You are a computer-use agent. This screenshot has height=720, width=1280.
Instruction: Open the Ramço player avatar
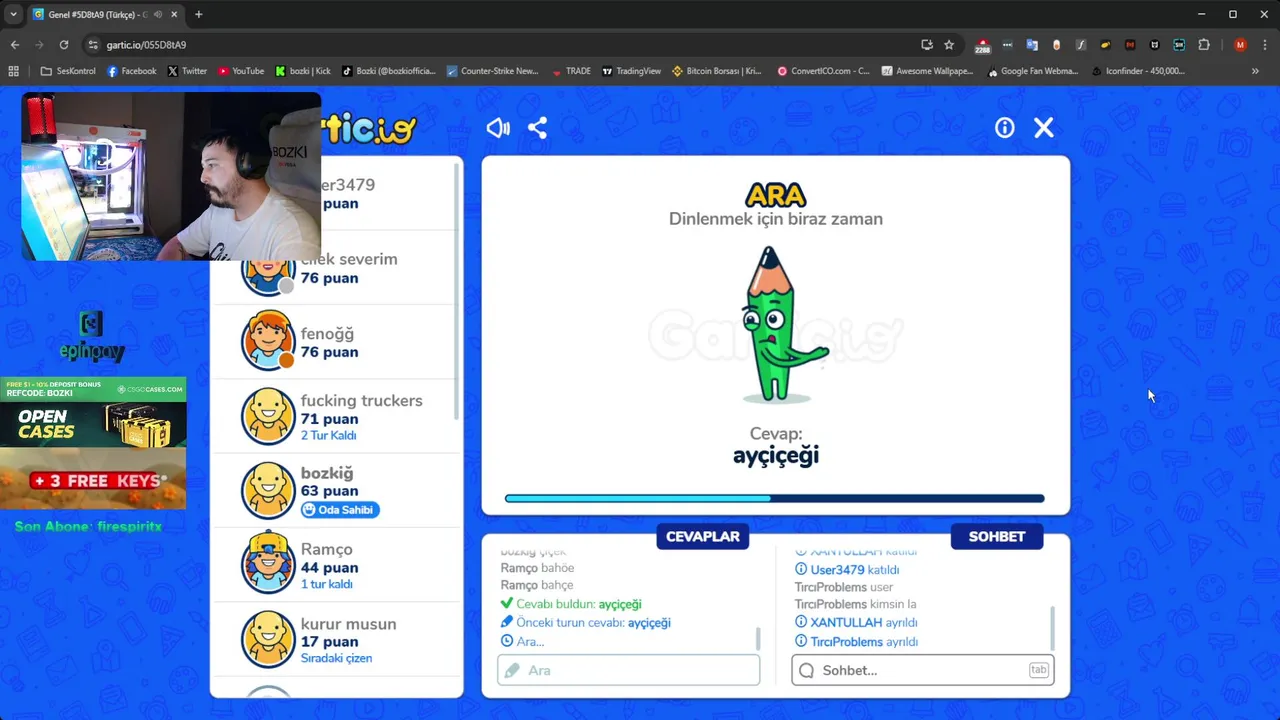268,564
